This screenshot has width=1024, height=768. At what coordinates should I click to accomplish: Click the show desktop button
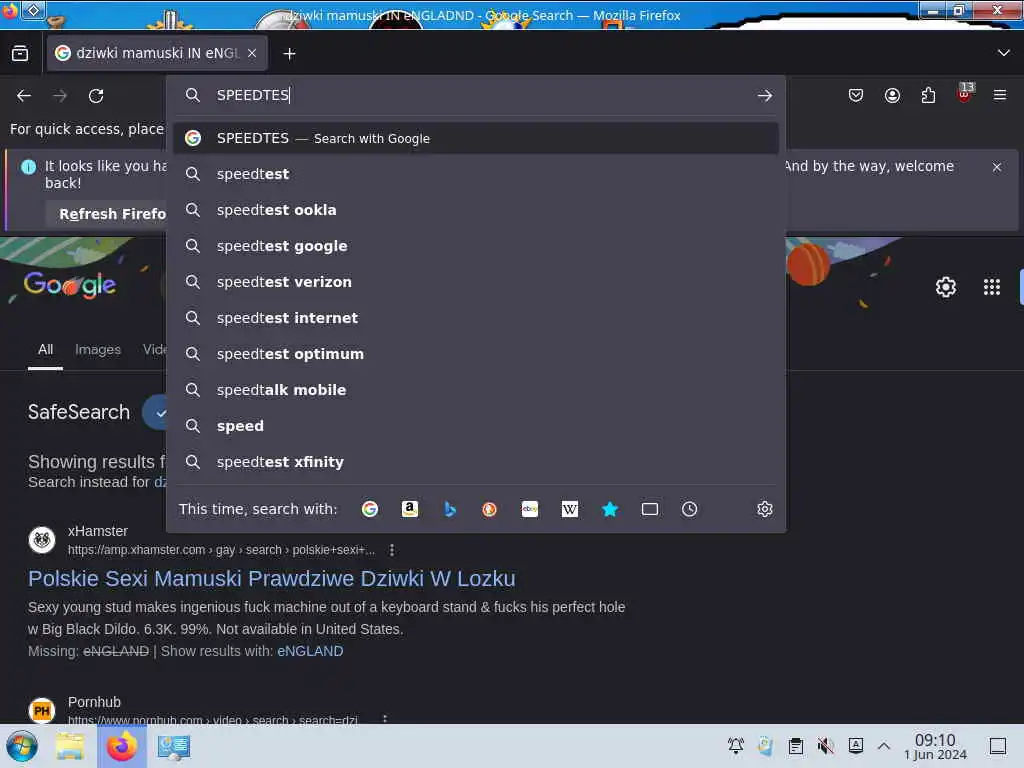[997, 746]
